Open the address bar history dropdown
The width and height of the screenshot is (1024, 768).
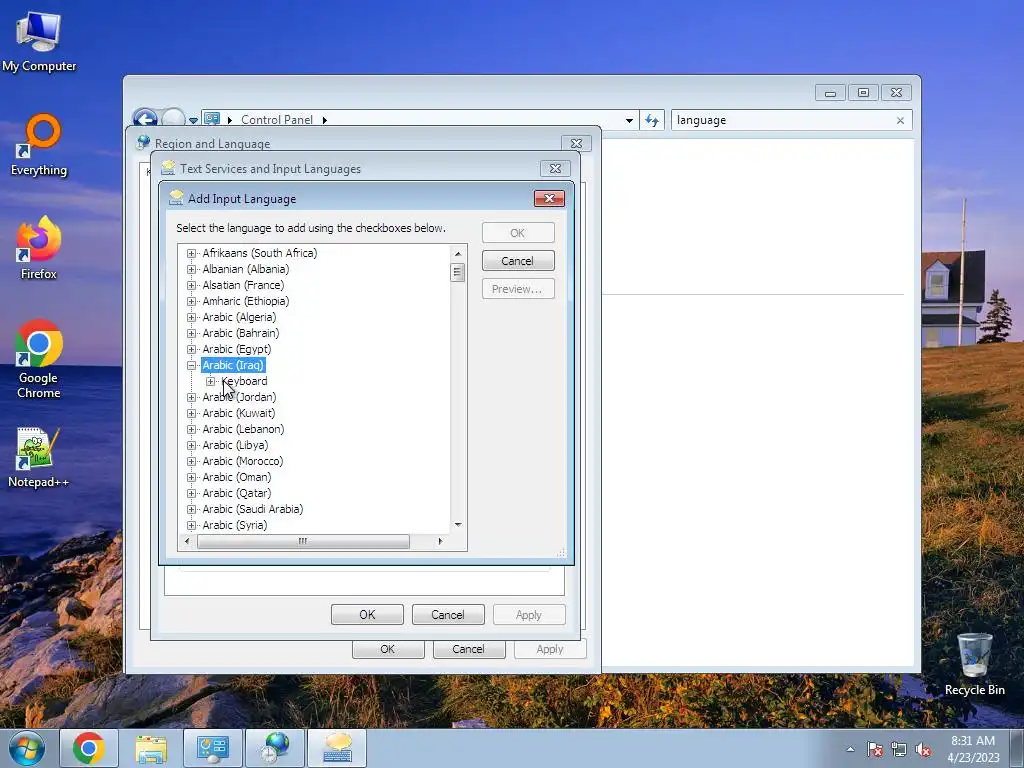coord(629,120)
